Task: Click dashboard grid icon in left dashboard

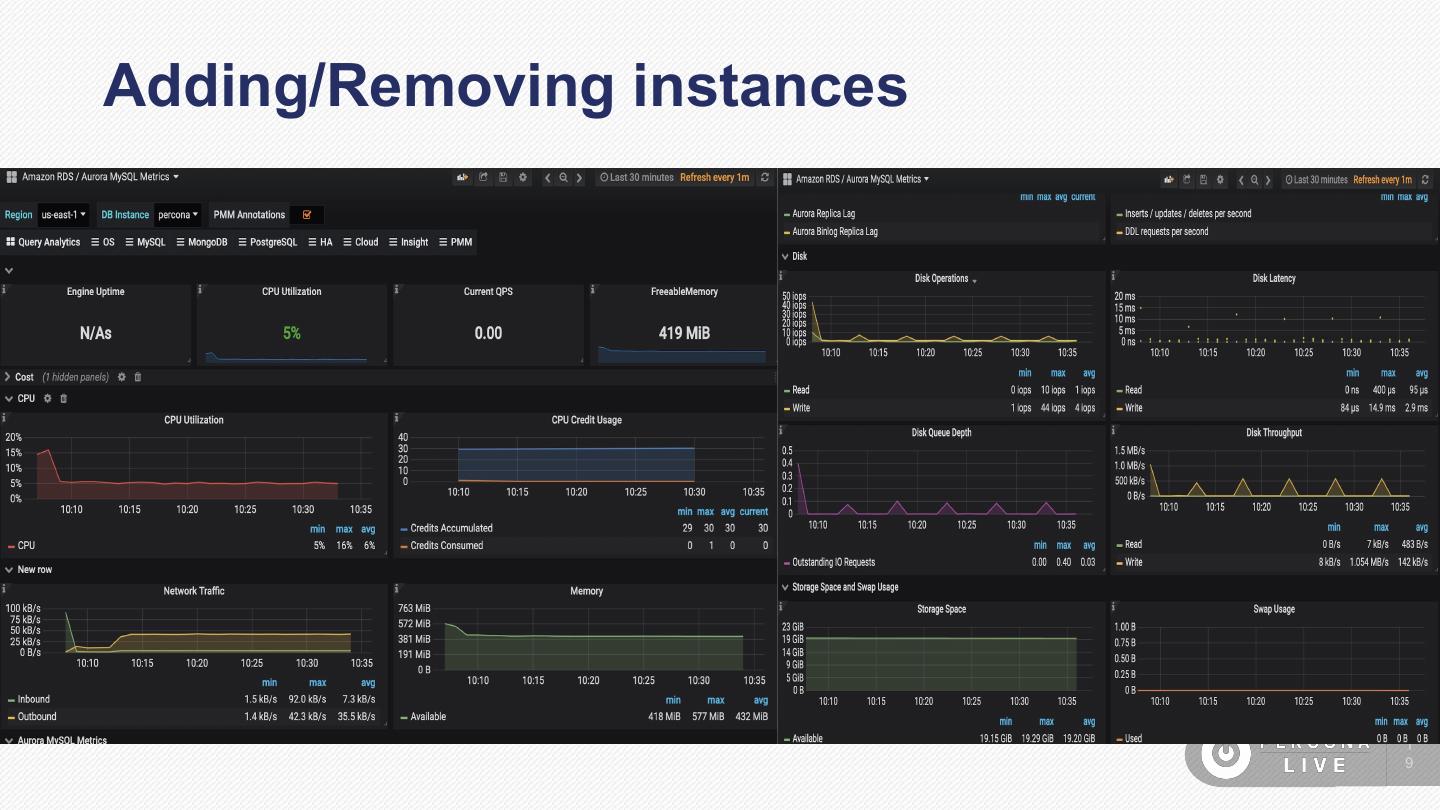Action: point(12,177)
